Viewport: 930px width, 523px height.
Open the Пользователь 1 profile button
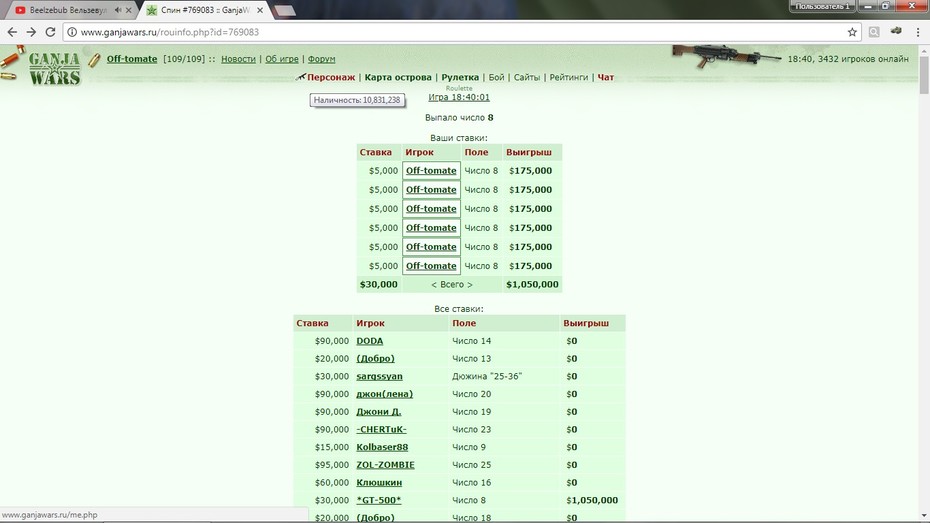coord(822,7)
